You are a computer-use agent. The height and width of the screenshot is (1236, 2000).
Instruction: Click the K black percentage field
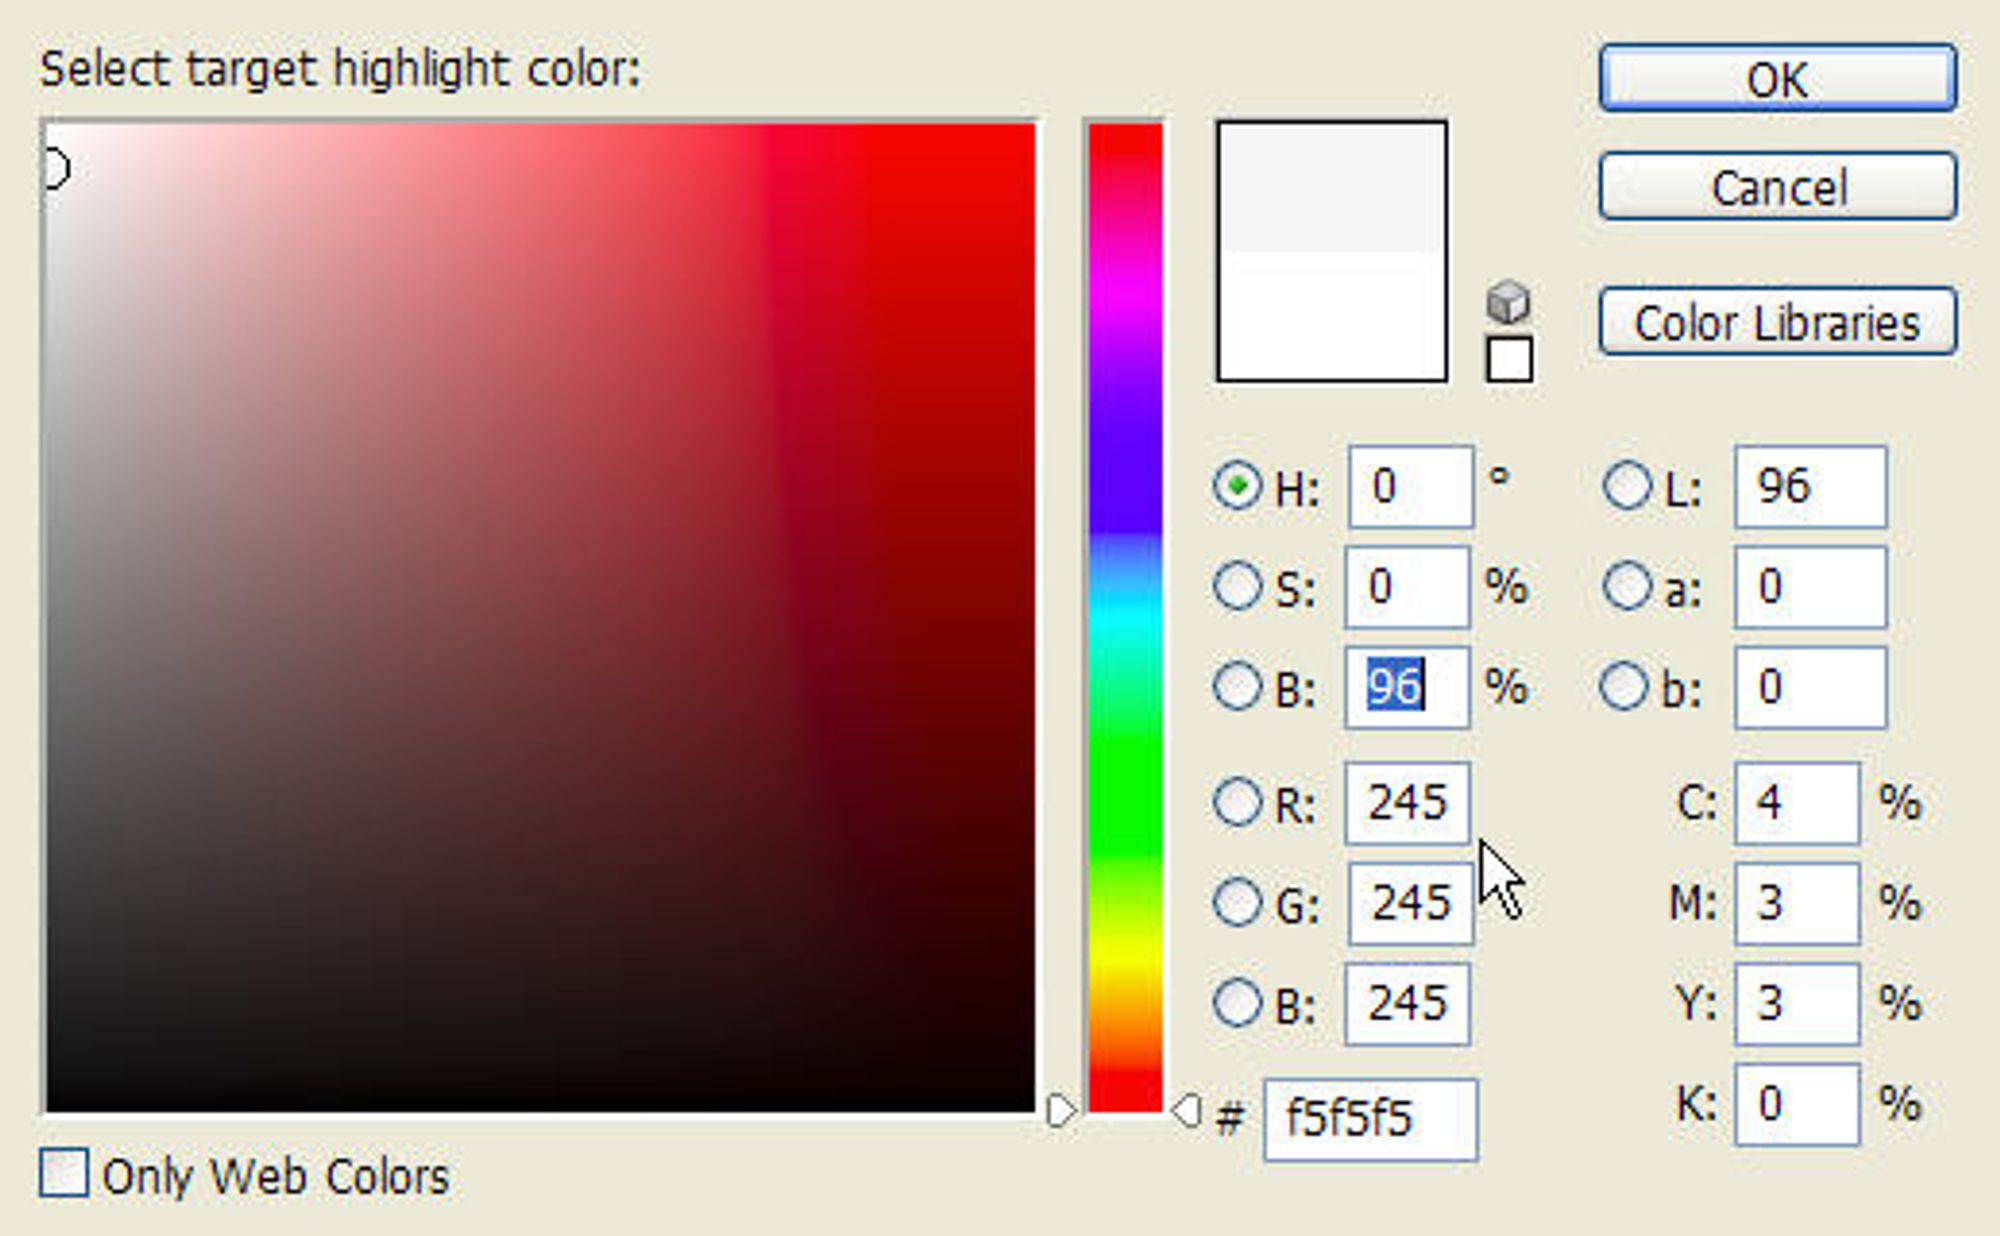(x=1797, y=1104)
